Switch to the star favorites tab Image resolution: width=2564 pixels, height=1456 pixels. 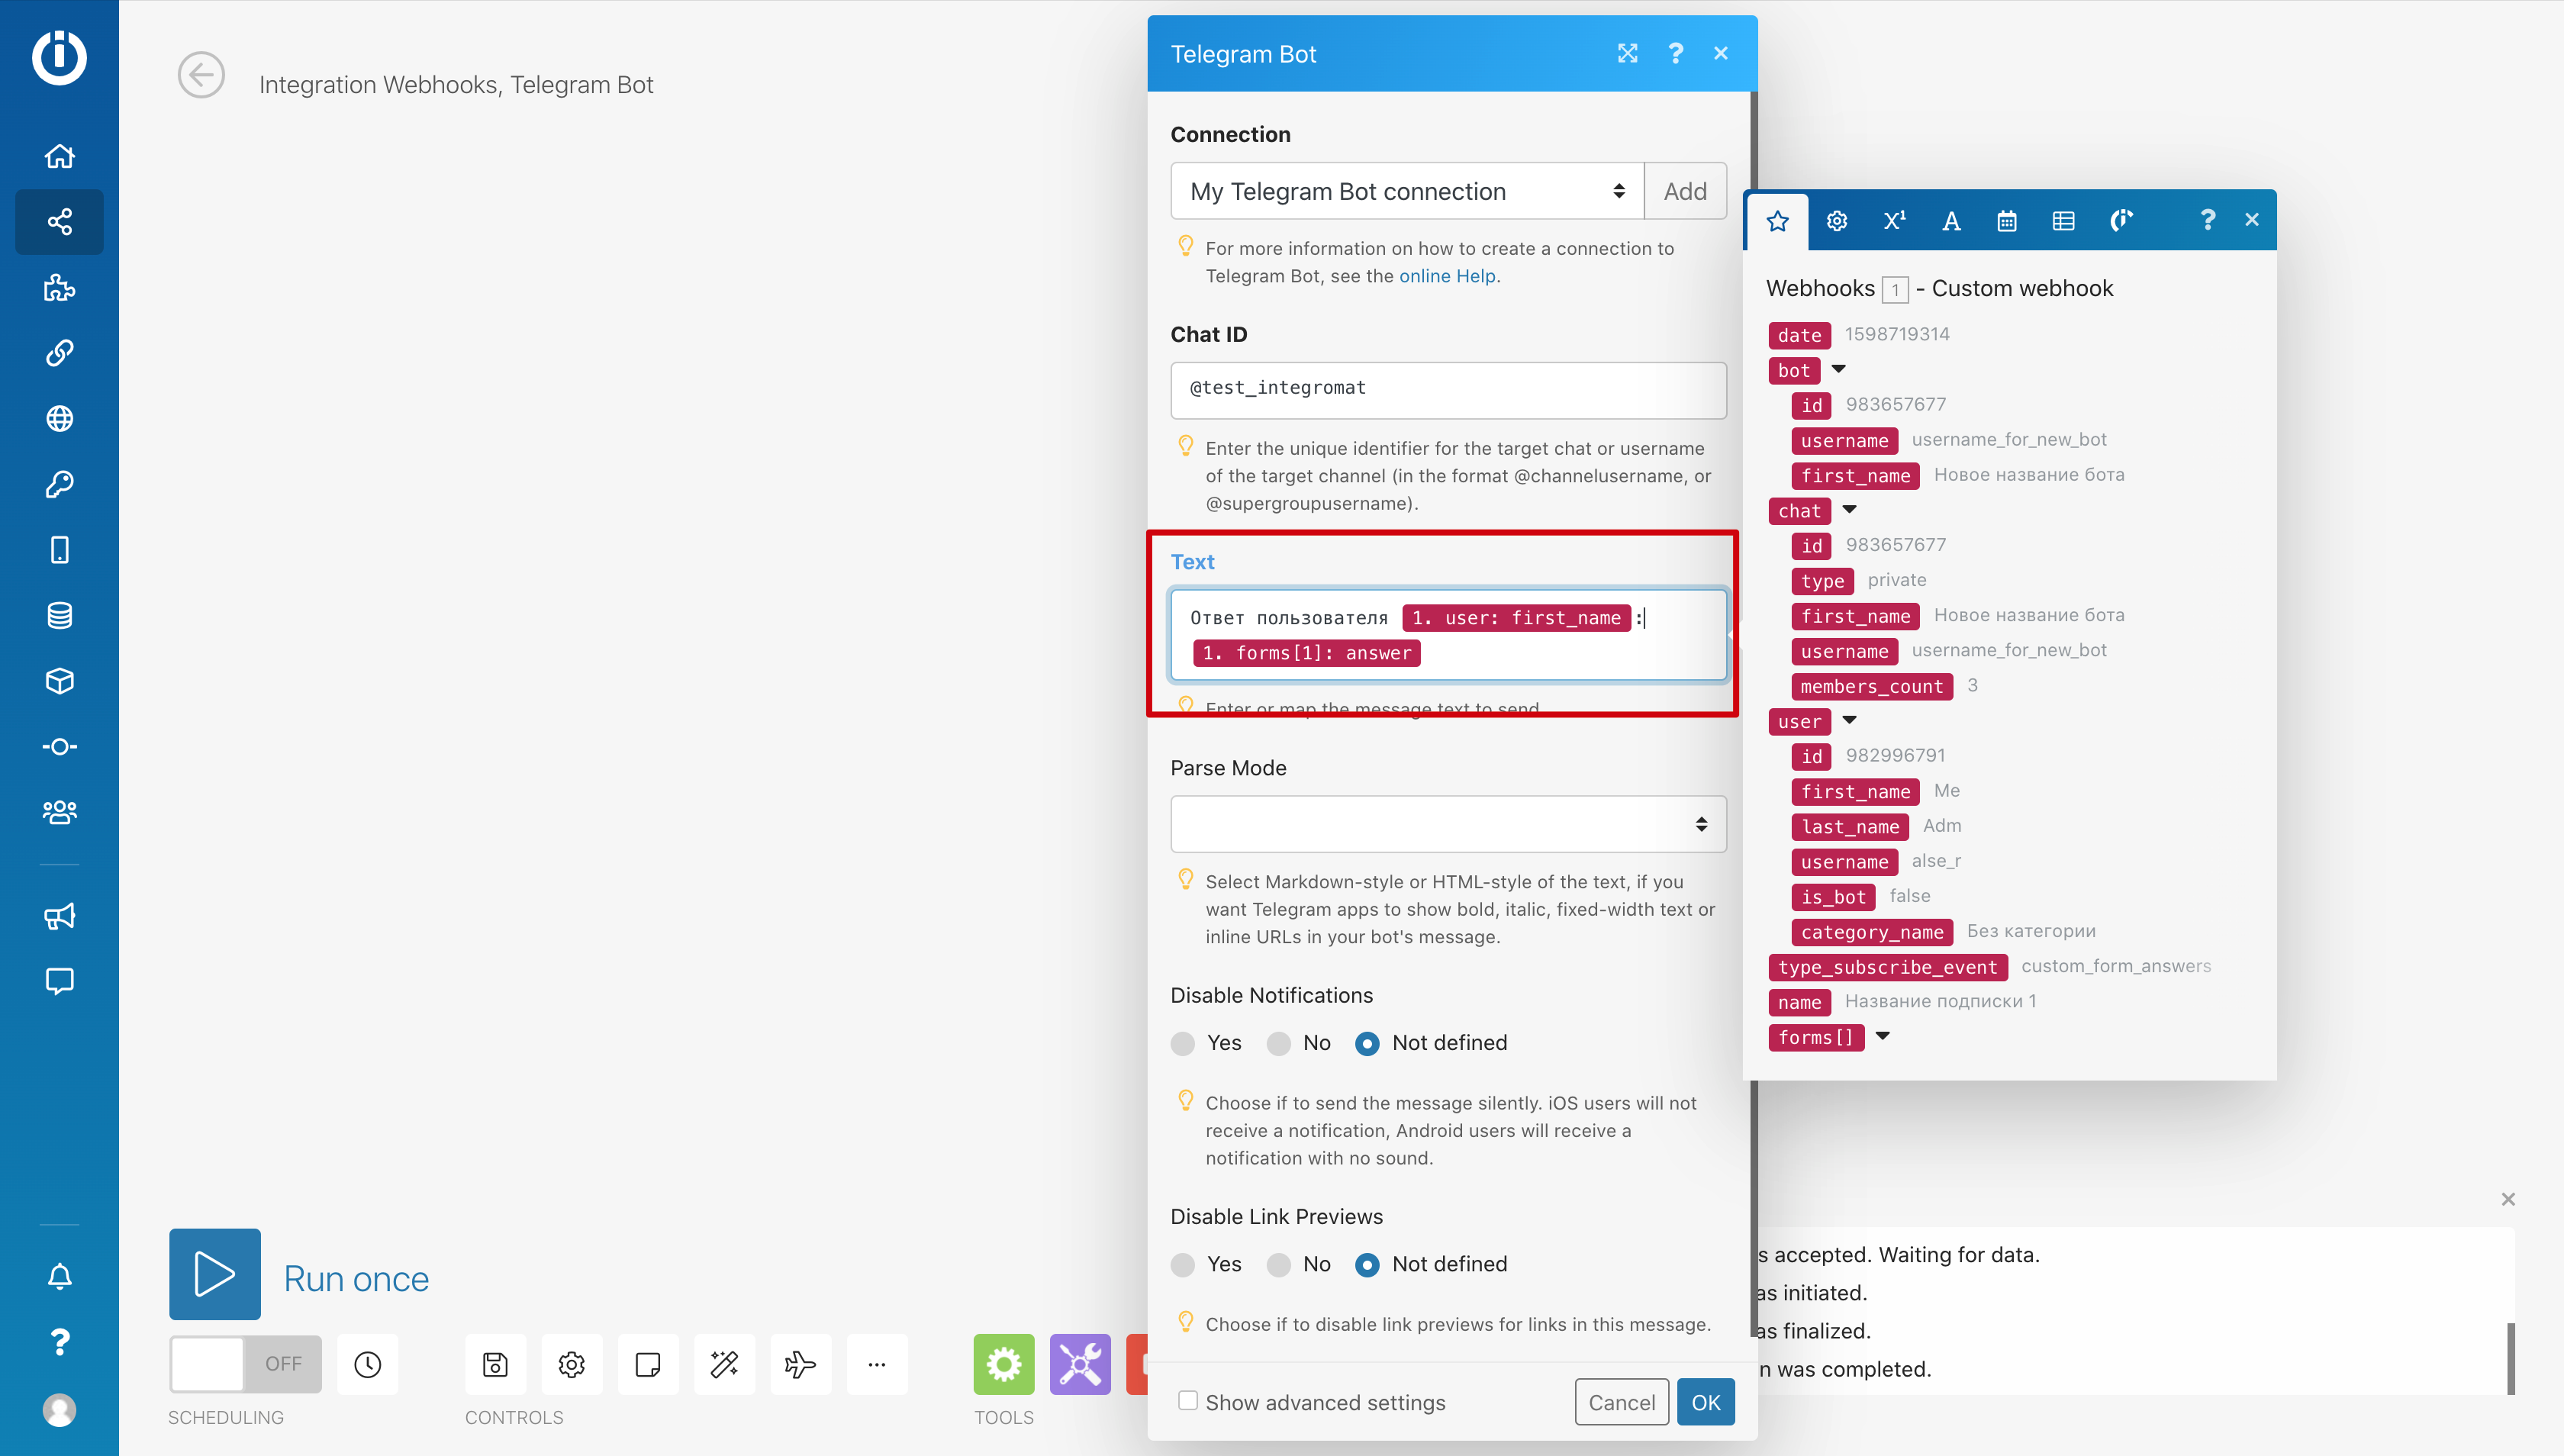pos(1777,221)
